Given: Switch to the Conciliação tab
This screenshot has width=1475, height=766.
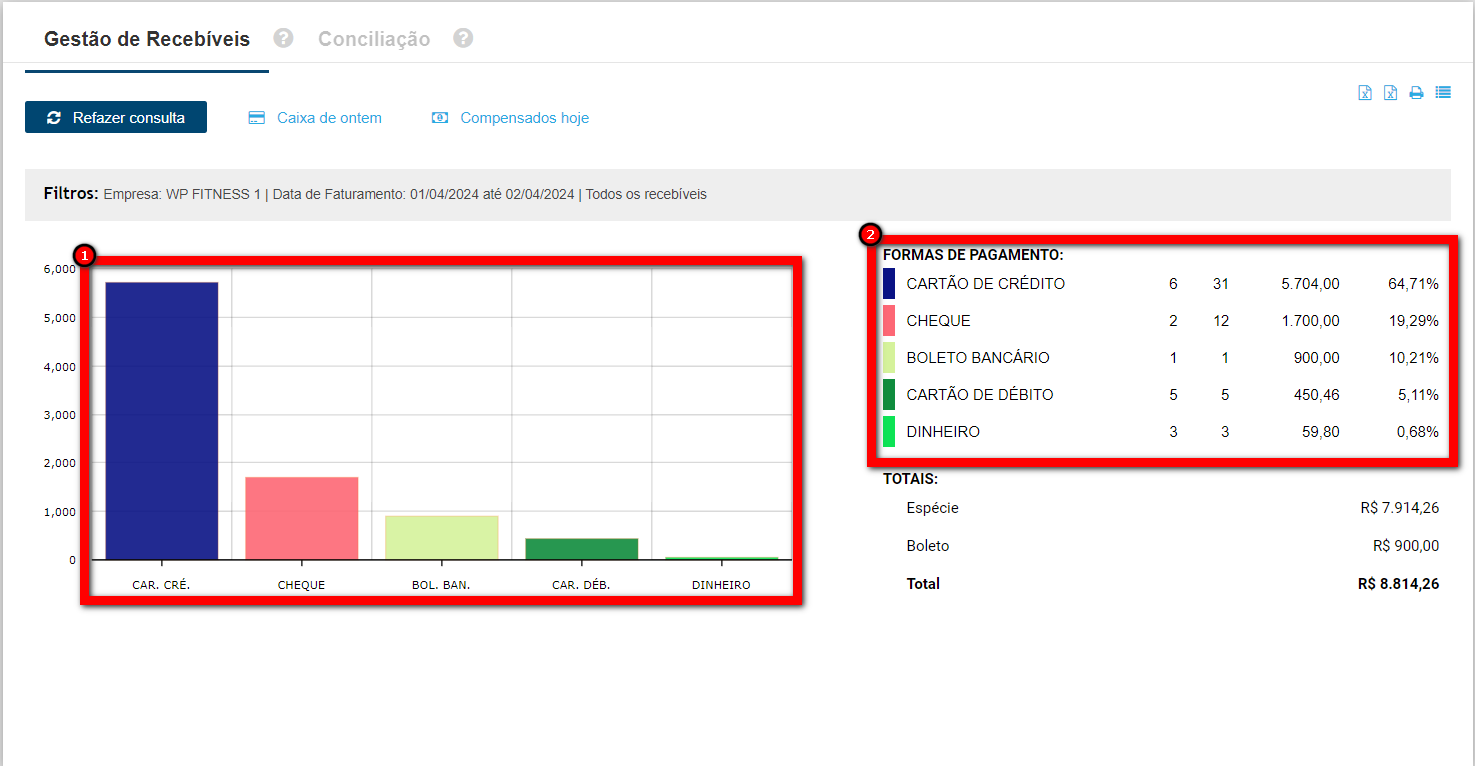Looking at the screenshot, I should pos(373,39).
